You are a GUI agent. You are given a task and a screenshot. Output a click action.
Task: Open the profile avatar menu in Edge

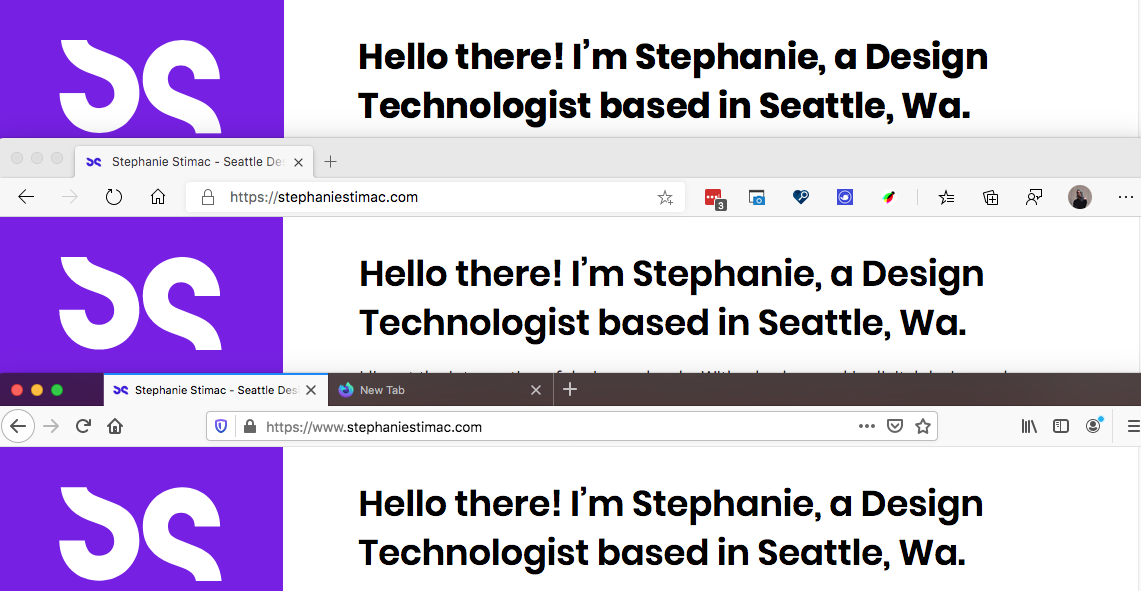pyautogui.click(x=1080, y=197)
